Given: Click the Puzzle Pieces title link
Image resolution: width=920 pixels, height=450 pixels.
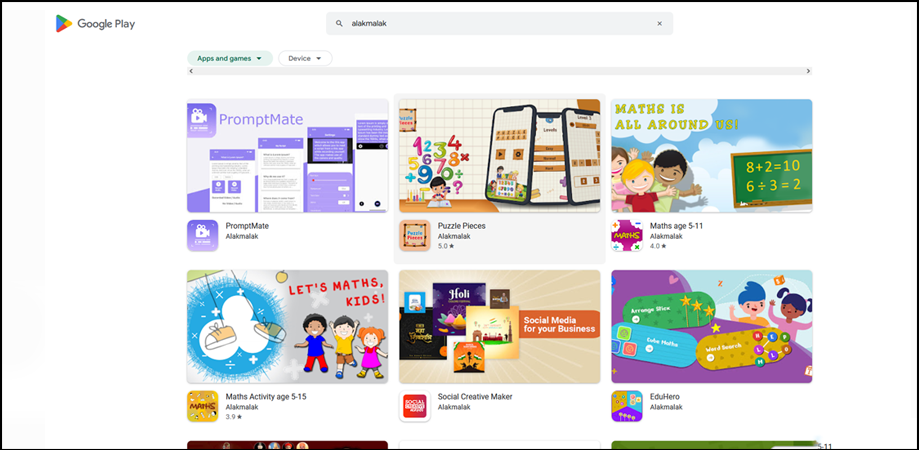Looking at the screenshot, I should tap(461, 226).
